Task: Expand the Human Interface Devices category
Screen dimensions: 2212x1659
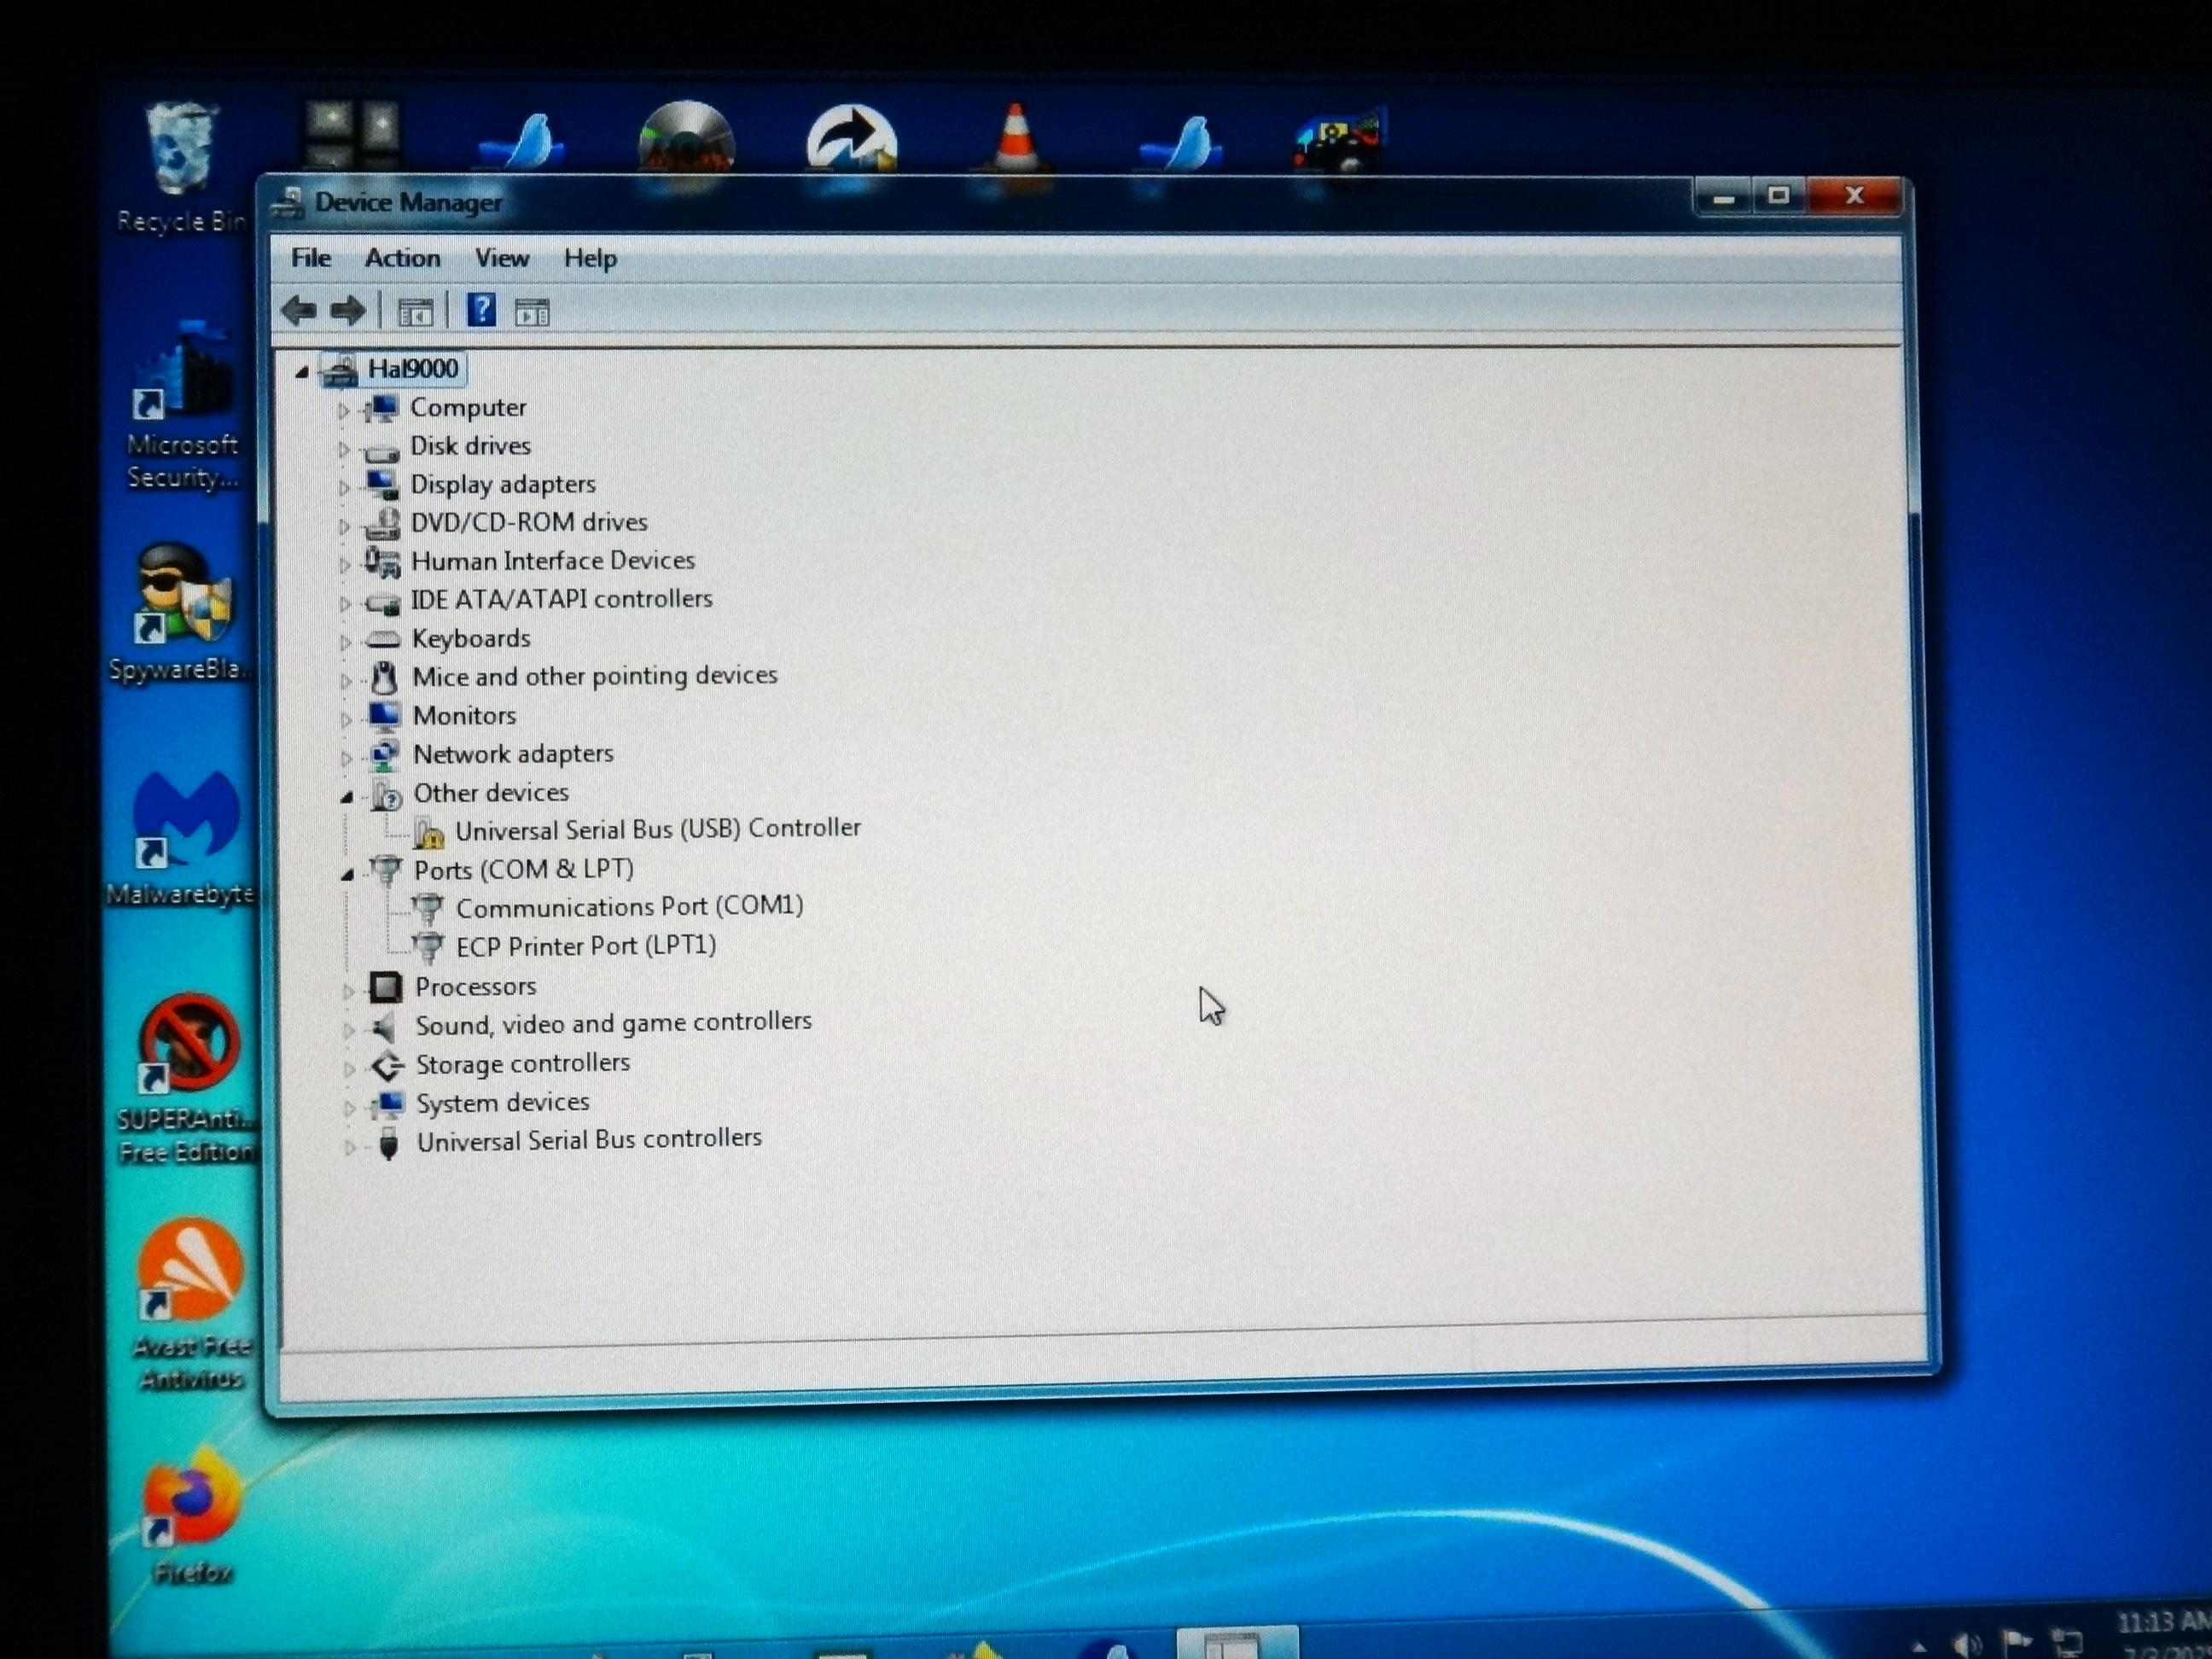Action: (344, 564)
